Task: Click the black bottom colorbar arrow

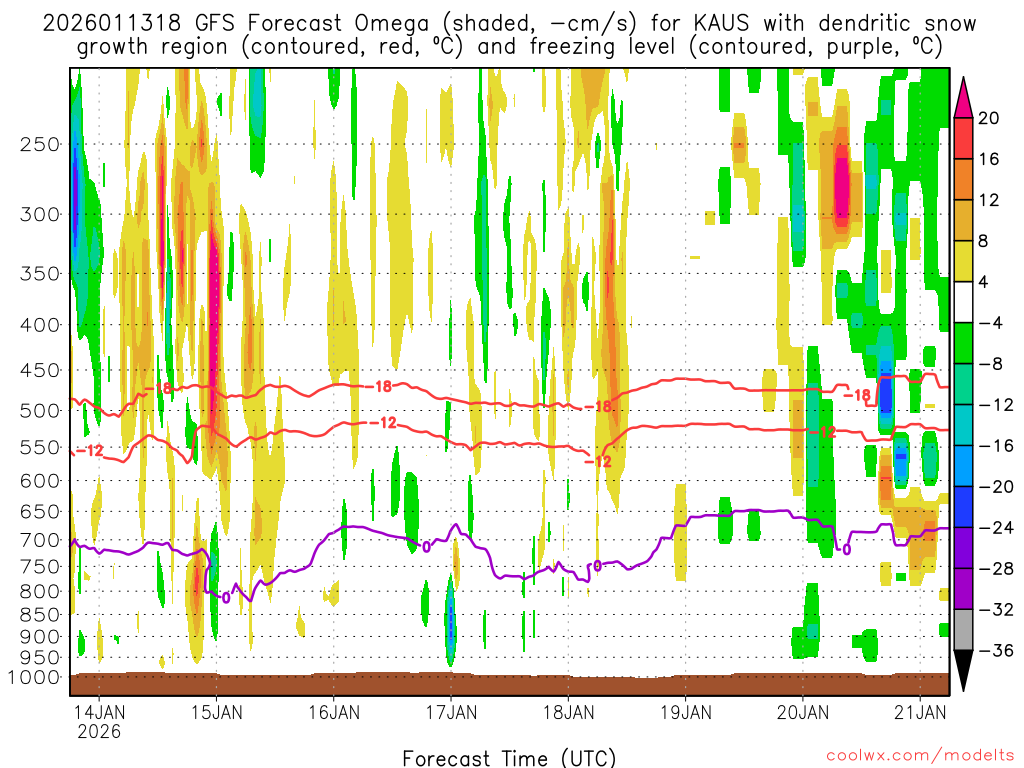Action: coord(963,671)
